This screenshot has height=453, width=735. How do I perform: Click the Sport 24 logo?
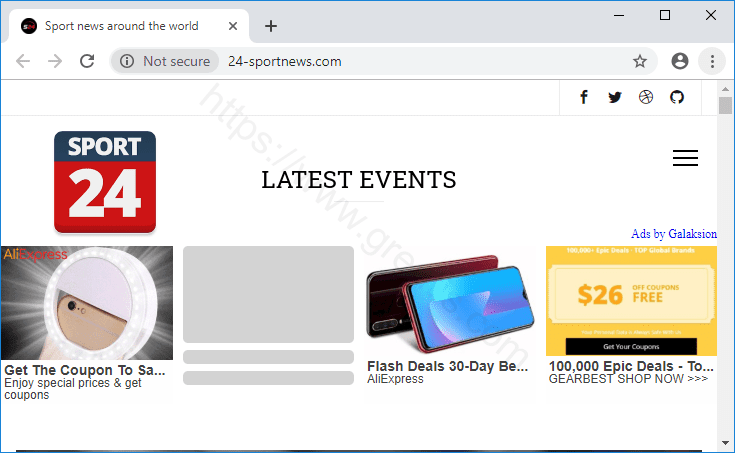click(105, 181)
